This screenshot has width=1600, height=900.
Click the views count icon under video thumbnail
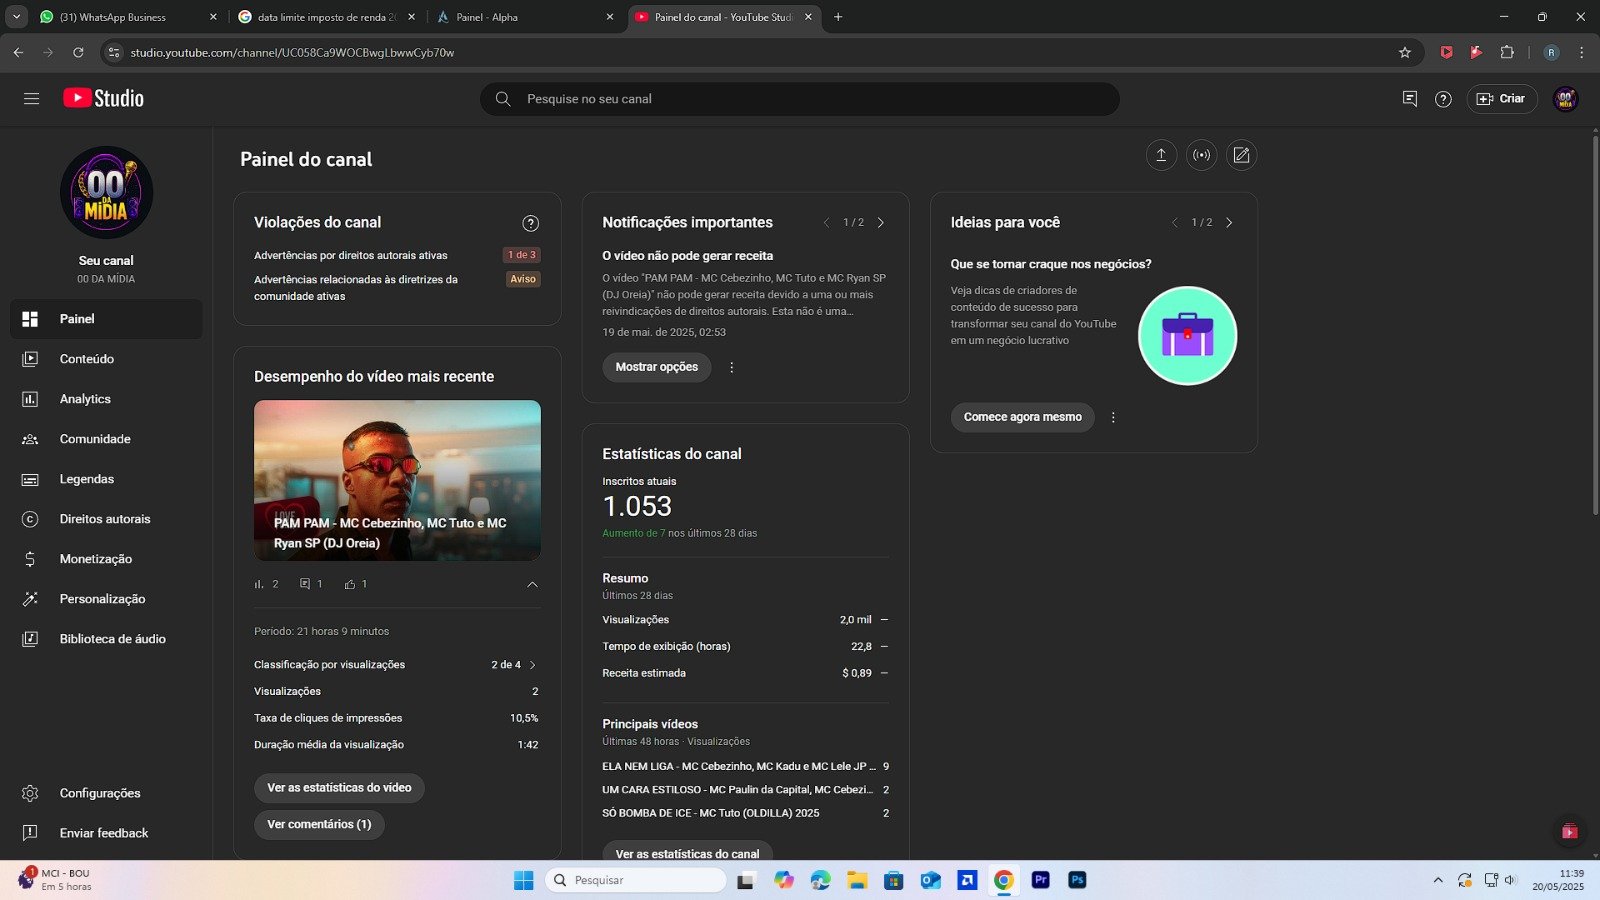point(259,584)
